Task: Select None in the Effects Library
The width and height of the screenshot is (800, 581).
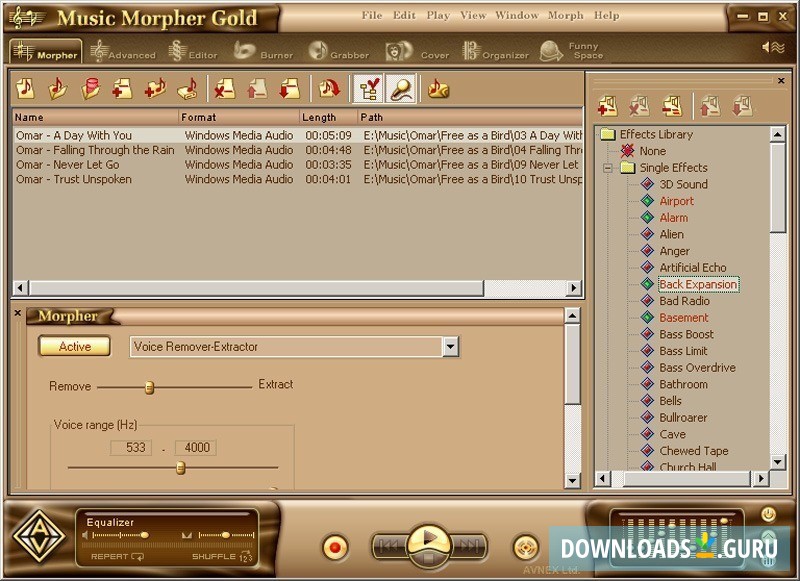Action: coord(653,151)
